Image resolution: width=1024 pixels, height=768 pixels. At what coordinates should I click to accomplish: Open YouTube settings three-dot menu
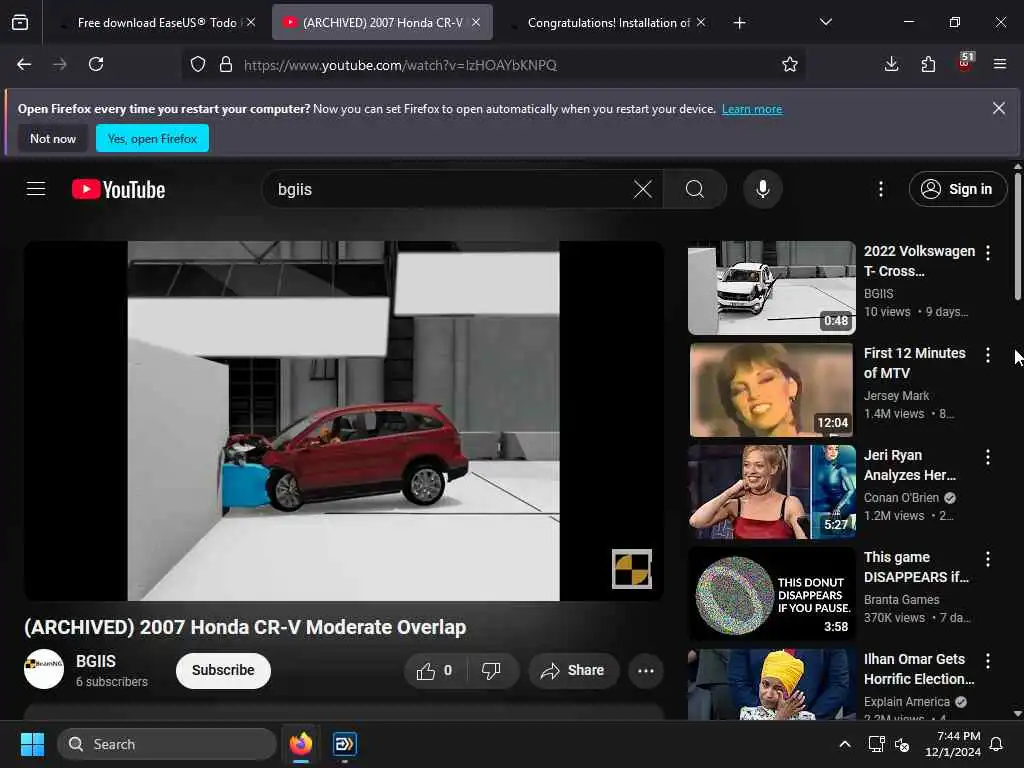(880, 189)
